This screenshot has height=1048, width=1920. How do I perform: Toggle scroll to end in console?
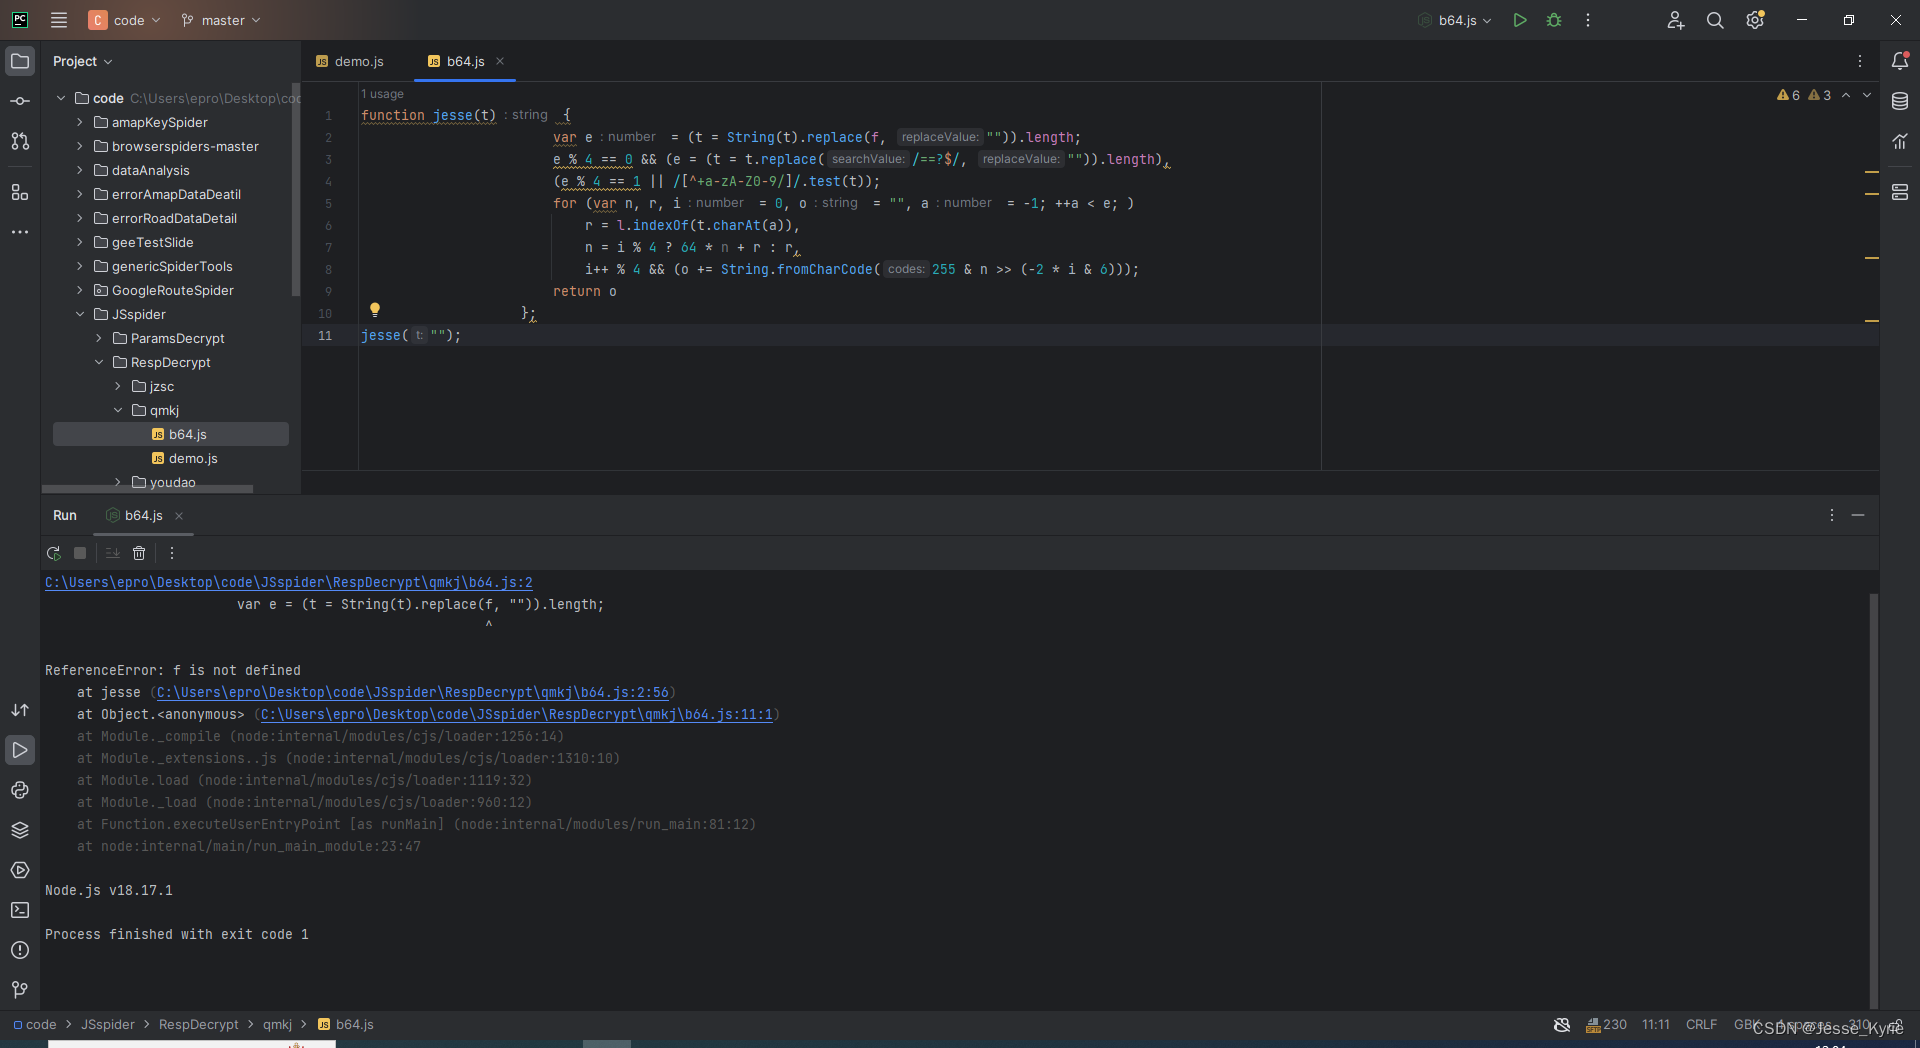pyautogui.click(x=112, y=553)
